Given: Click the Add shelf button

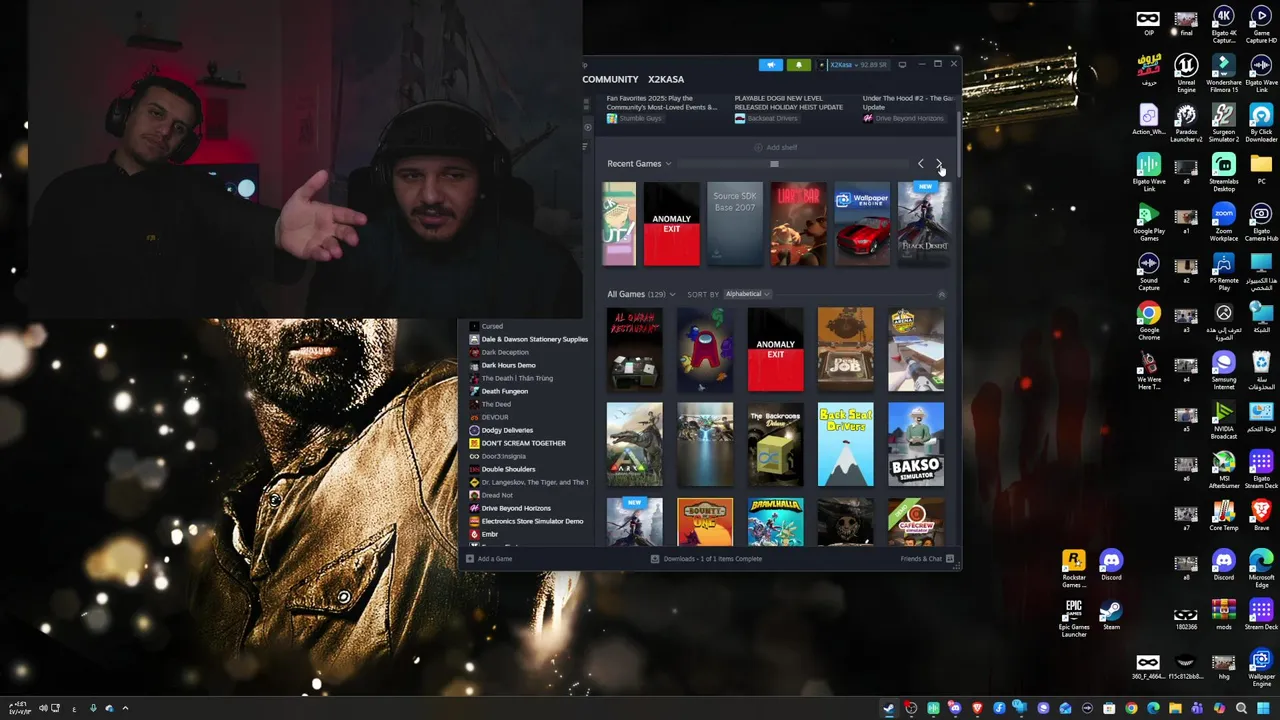Looking at the screenshot, I should point(776,147).
